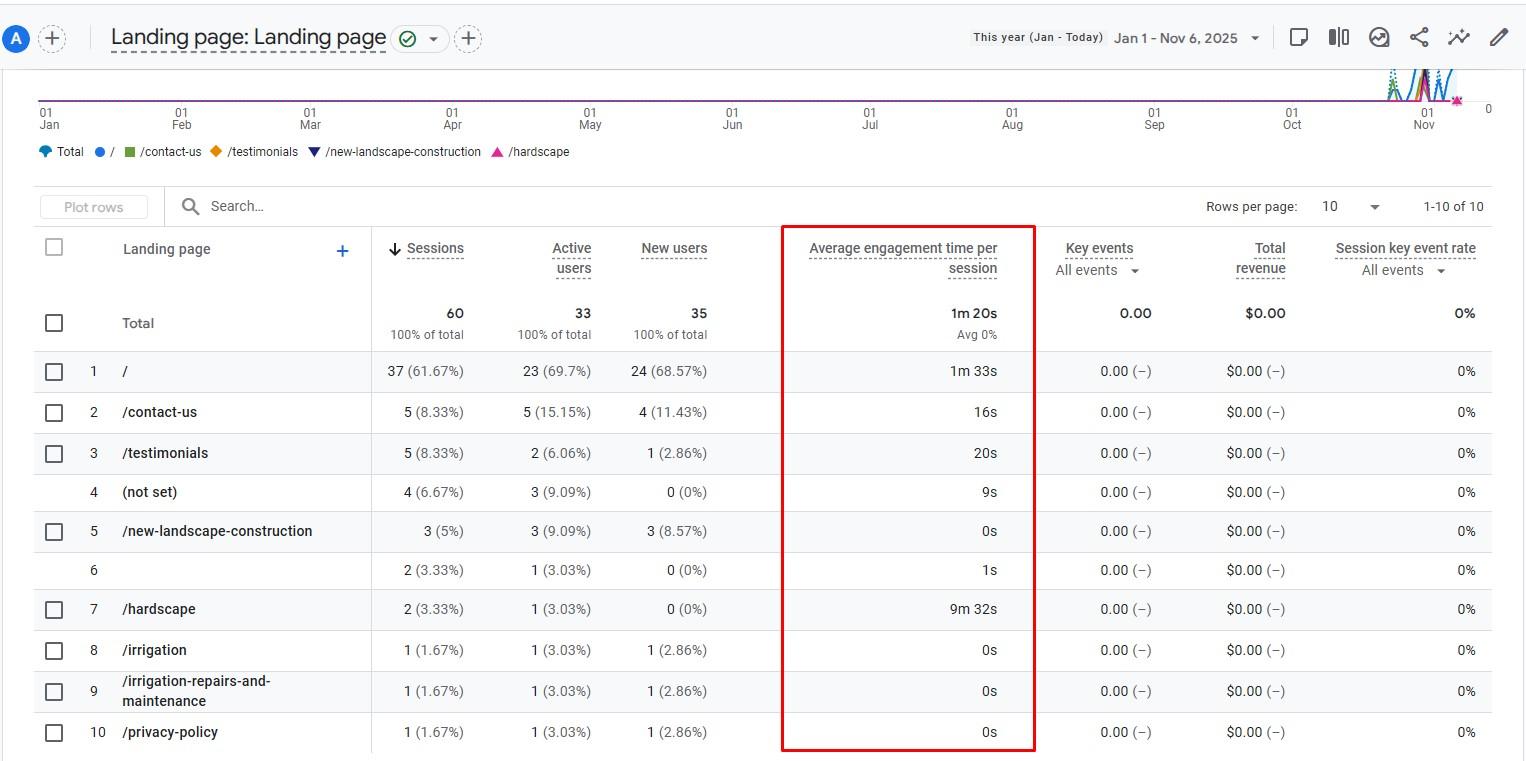This screenshot has width=1526, height=761.
Task: Click the Share this report icon
Action: pos(1418,37)
